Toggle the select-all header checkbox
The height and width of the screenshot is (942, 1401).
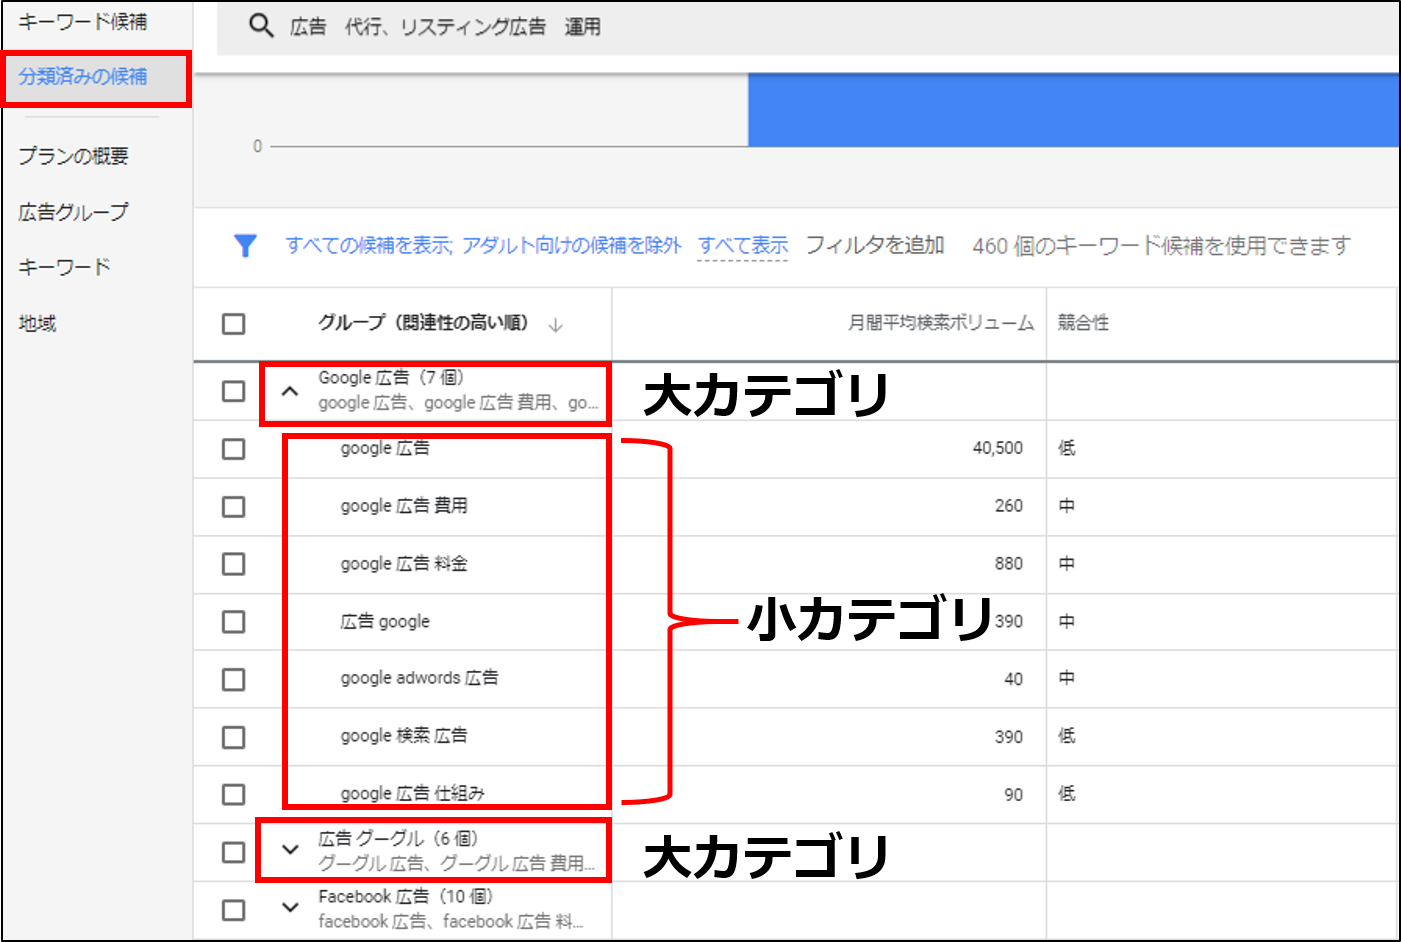point(233,324)
